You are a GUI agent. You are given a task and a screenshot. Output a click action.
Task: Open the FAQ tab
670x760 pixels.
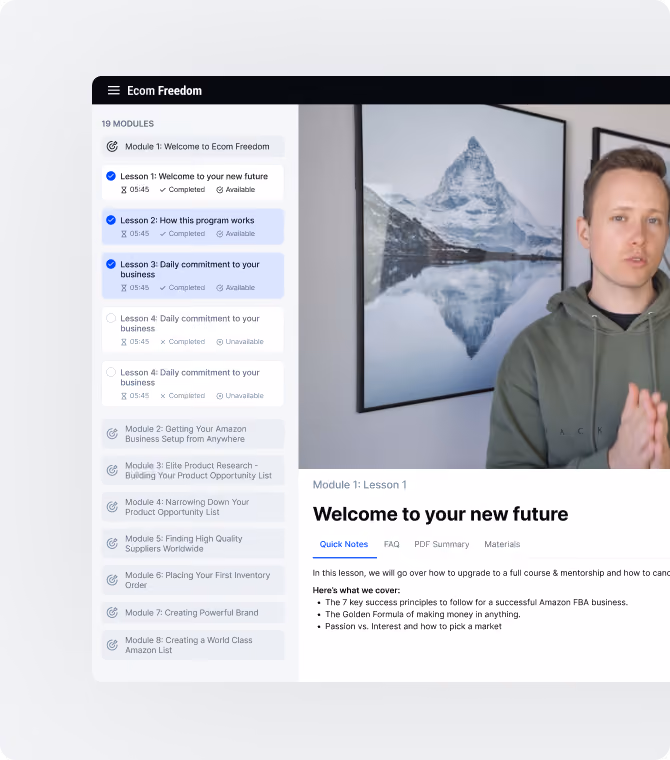click(x=392, y=544)
